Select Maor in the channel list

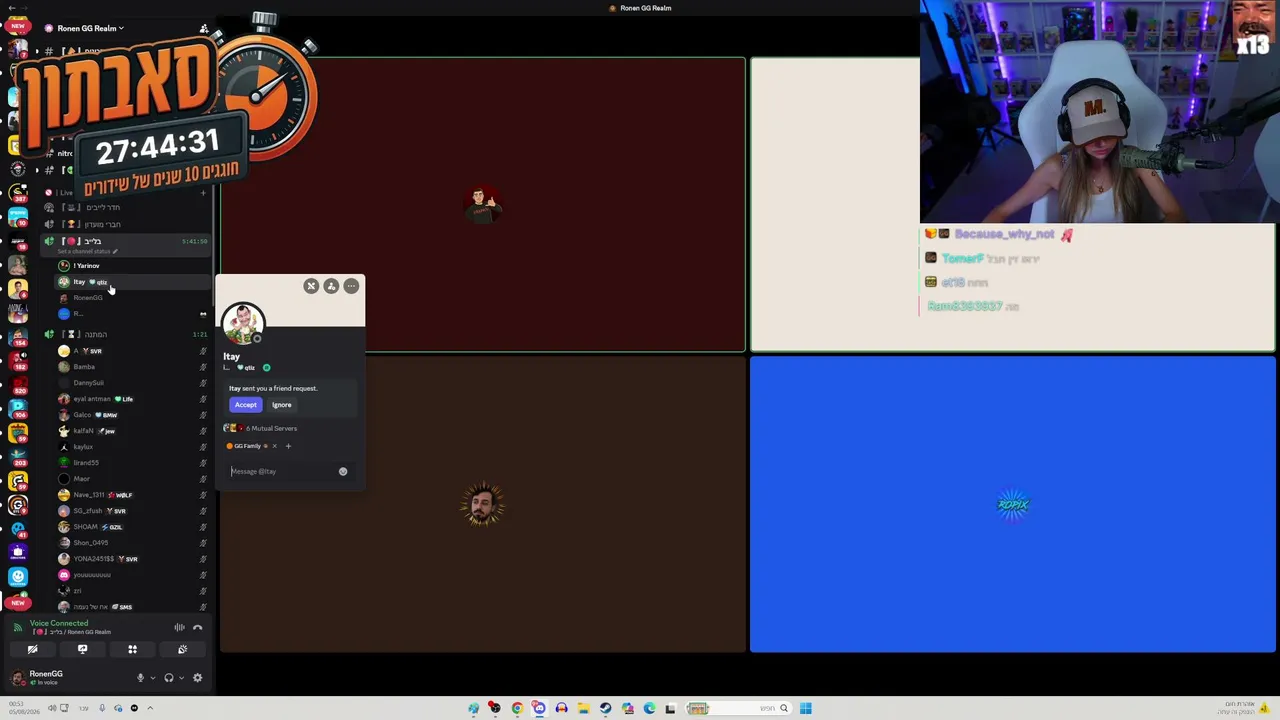point(130,479)
